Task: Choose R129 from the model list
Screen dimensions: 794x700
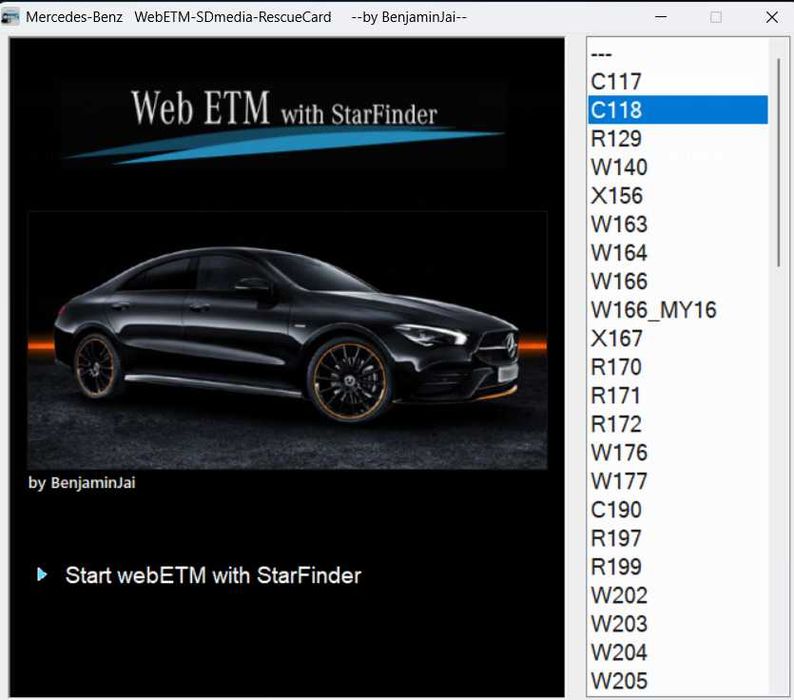Action: click(x=678, y=138)
